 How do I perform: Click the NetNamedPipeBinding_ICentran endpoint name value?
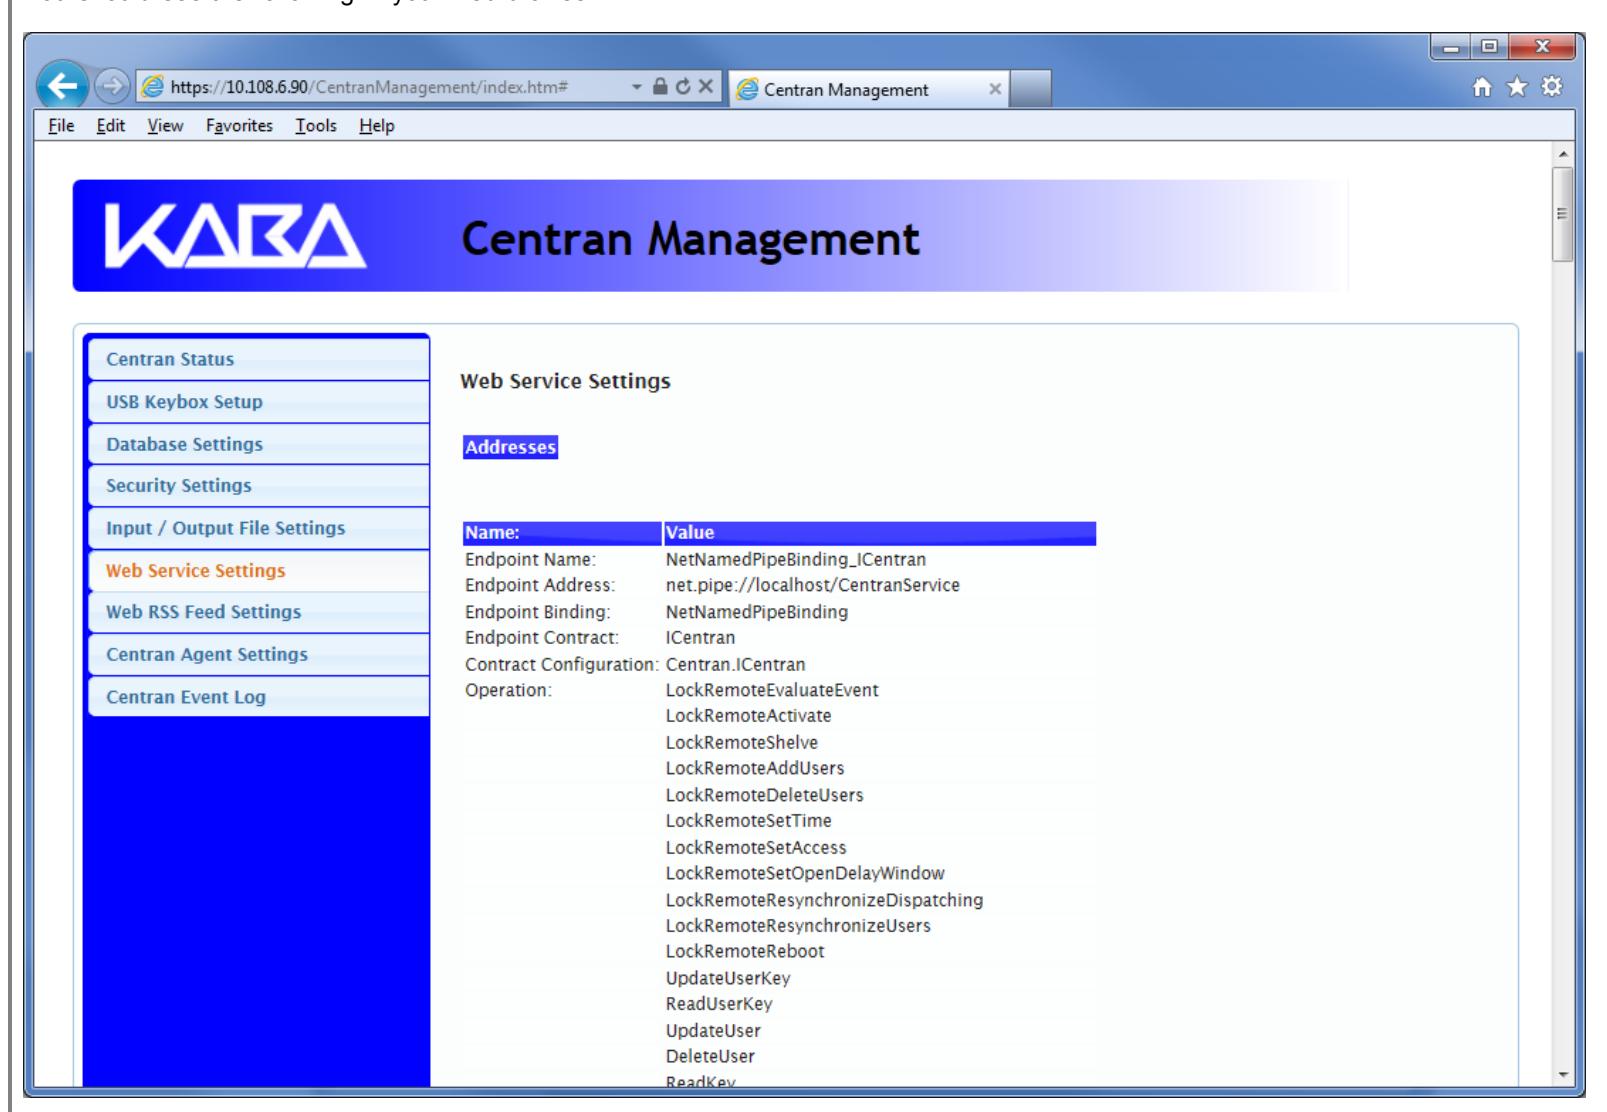click(x=796, y=560)
